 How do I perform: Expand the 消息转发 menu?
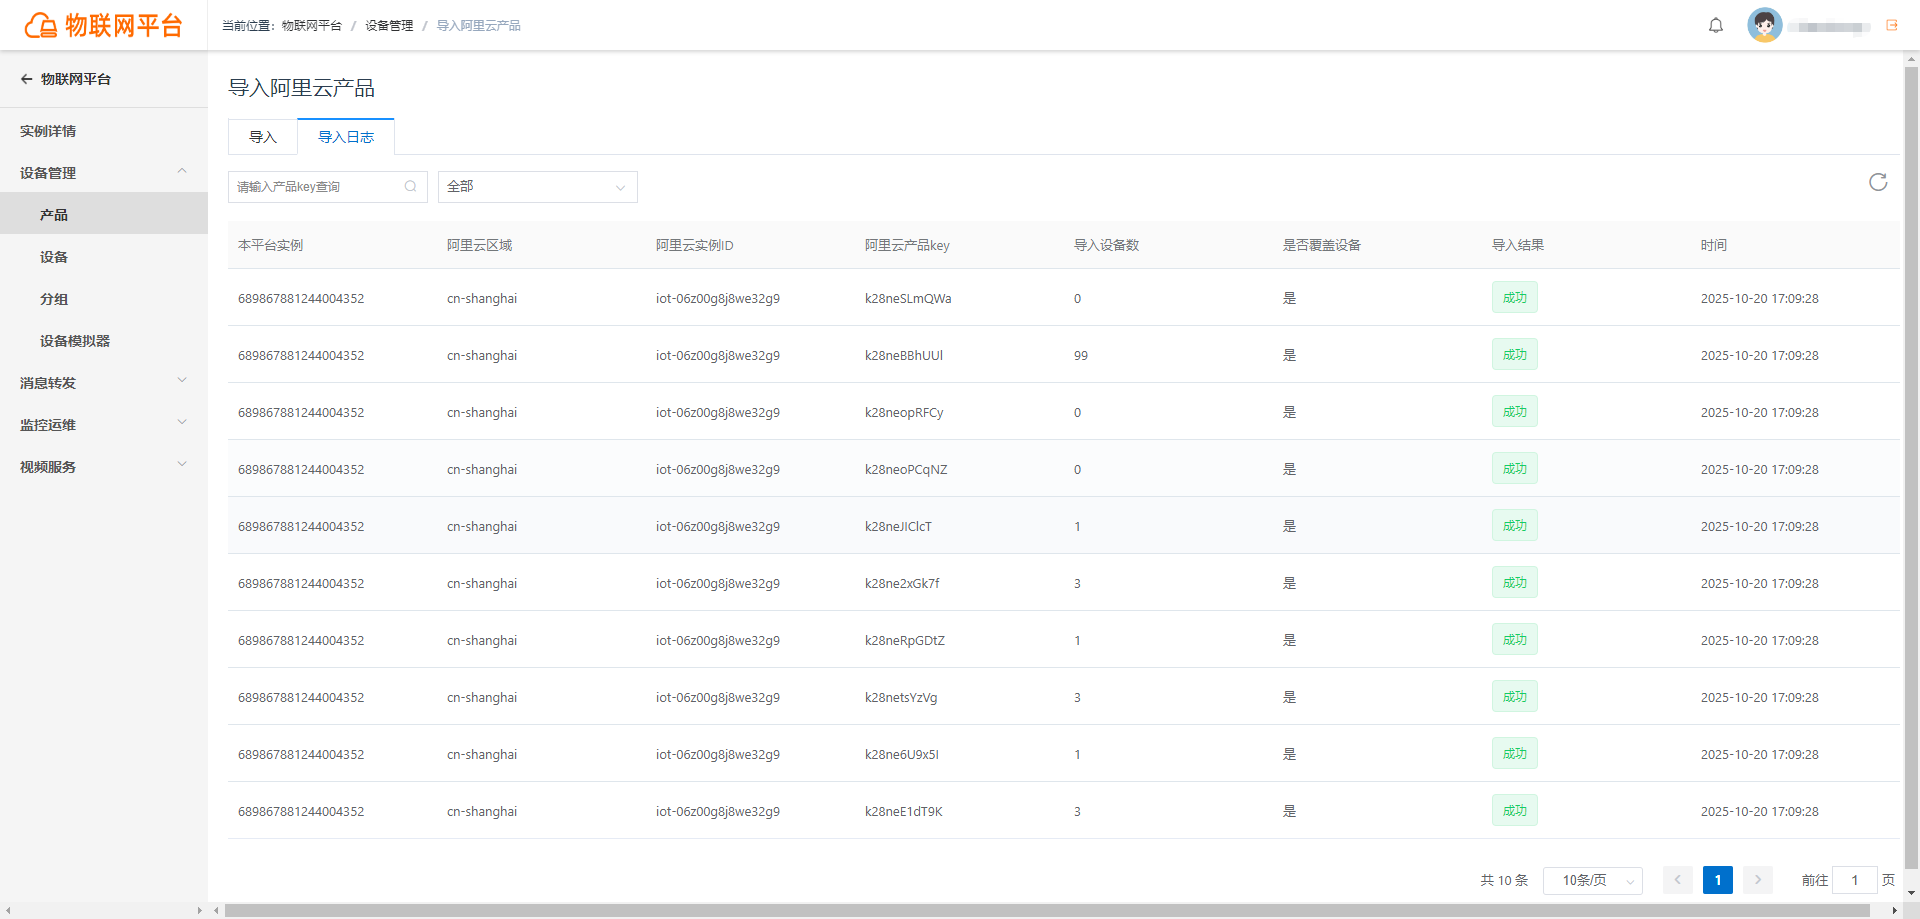(x=104, y=383)
